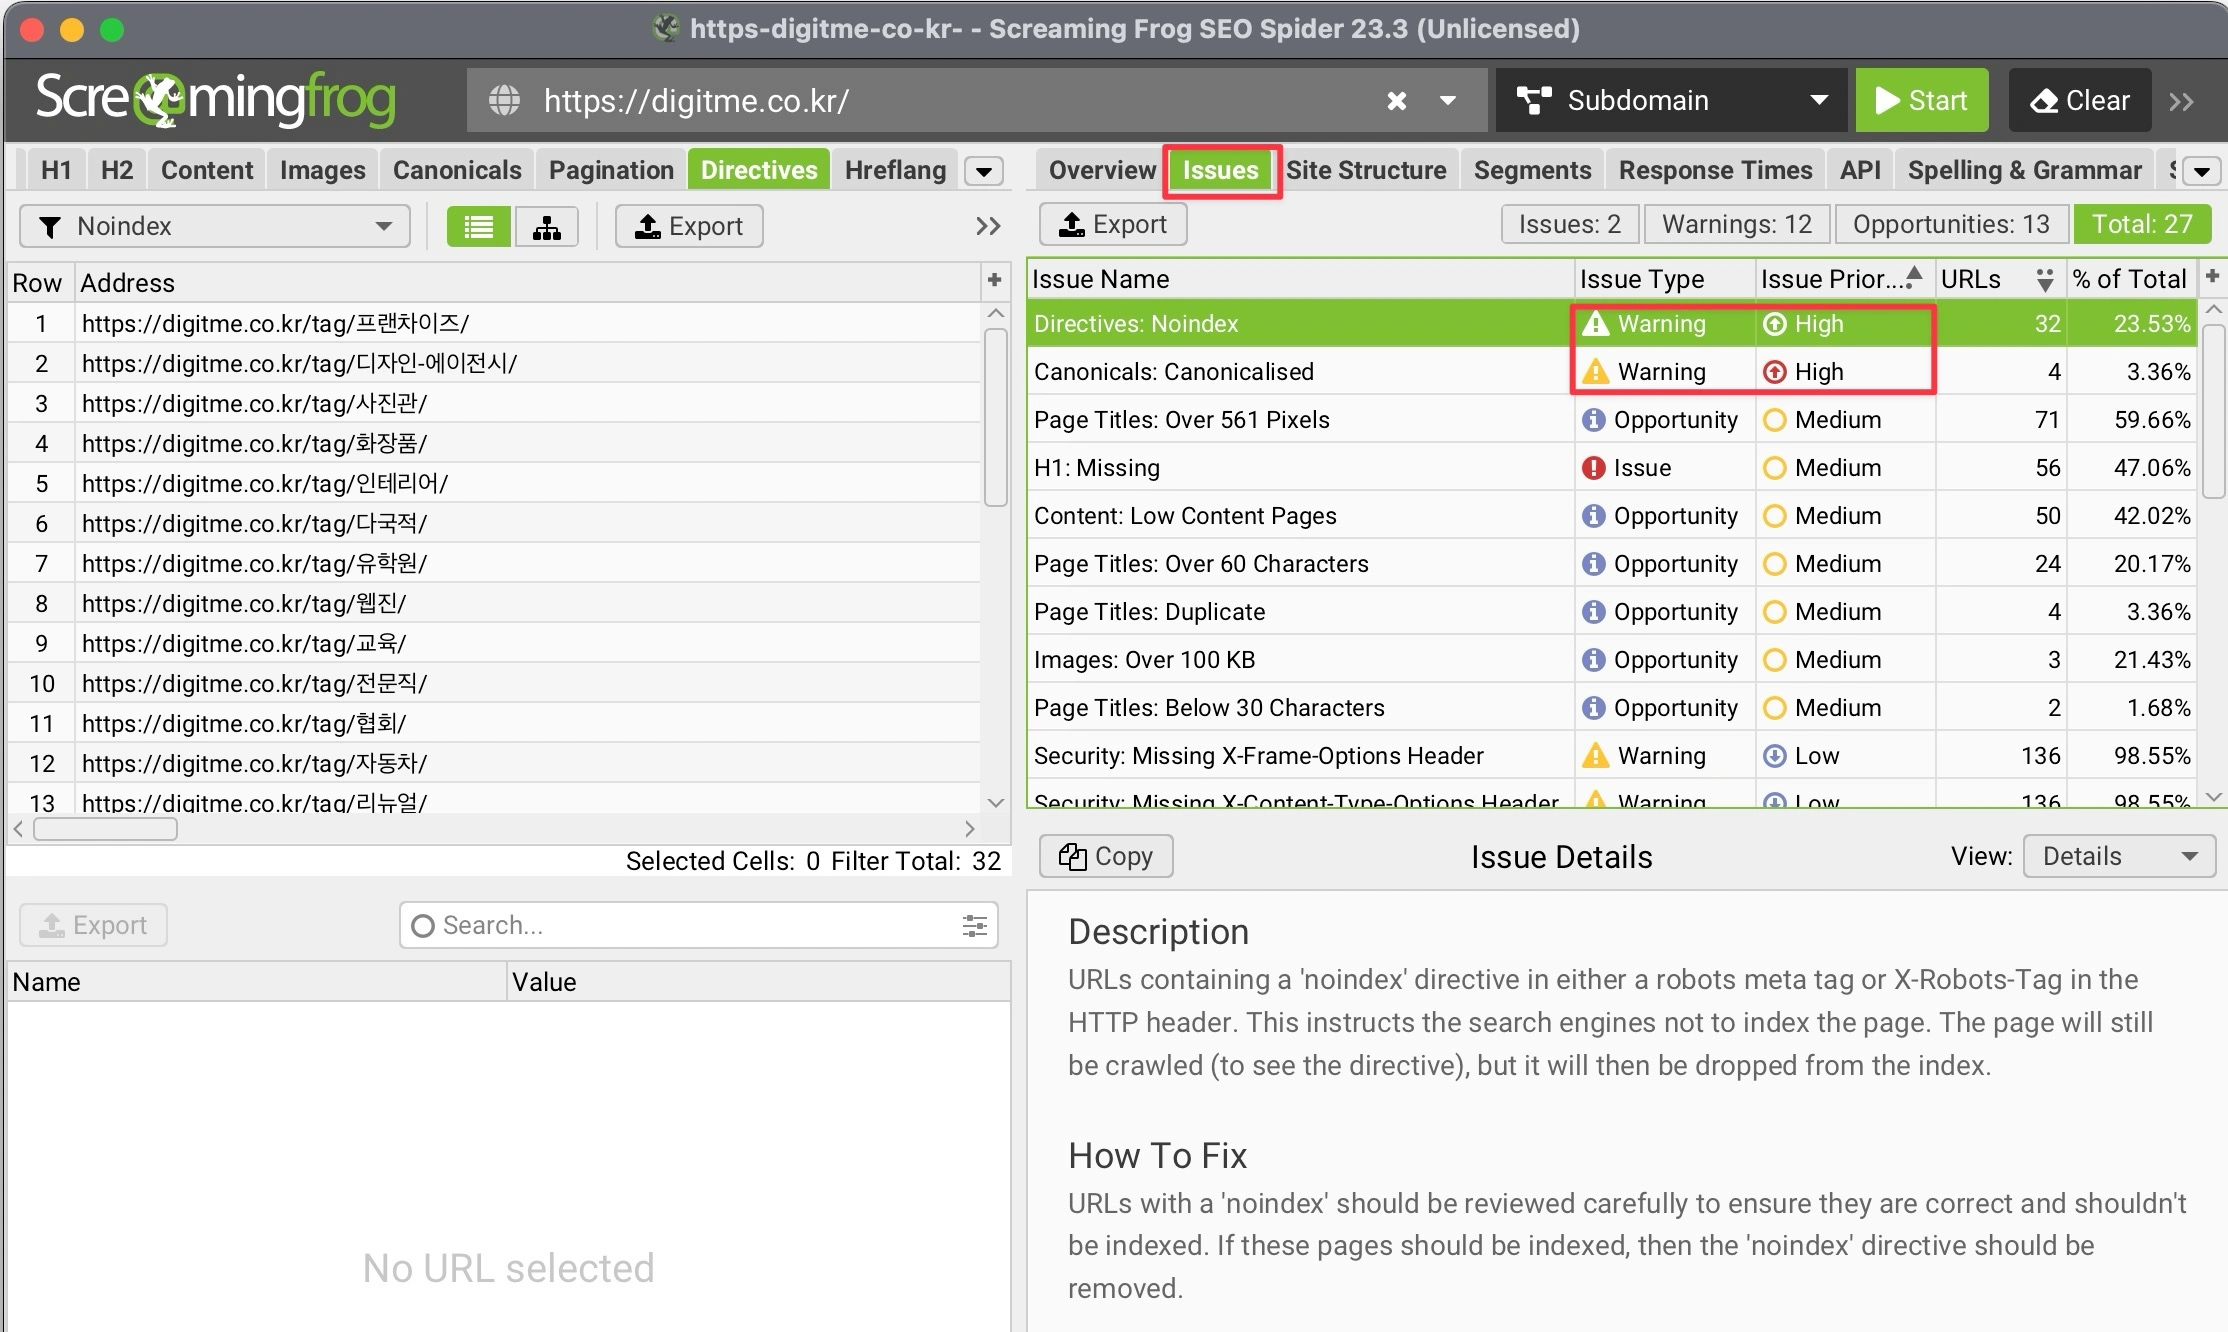Open the Hreflang tab
Viewport: 2228px width, 1332px height.
tap(895, 170)
